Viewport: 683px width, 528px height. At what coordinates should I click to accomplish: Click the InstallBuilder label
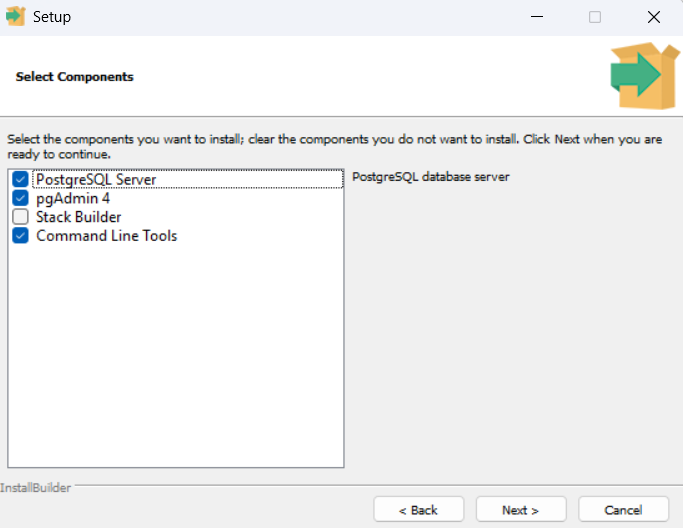coord(35,487)
